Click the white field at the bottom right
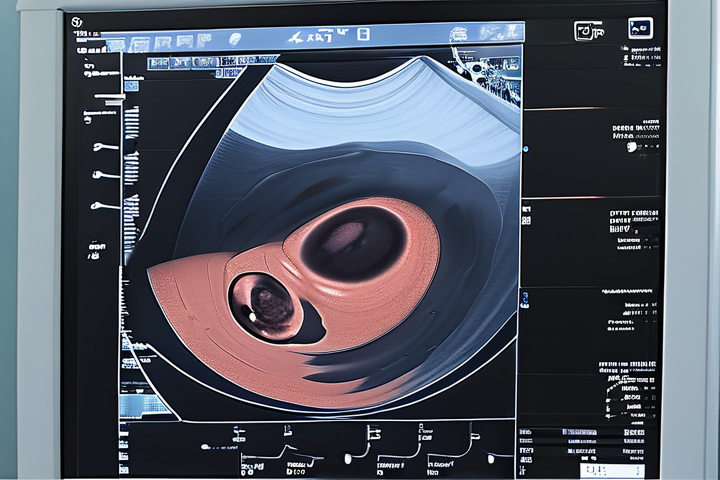Image resolution: width=720 pixels, height=480 pixels. click(x=611, y=469)
